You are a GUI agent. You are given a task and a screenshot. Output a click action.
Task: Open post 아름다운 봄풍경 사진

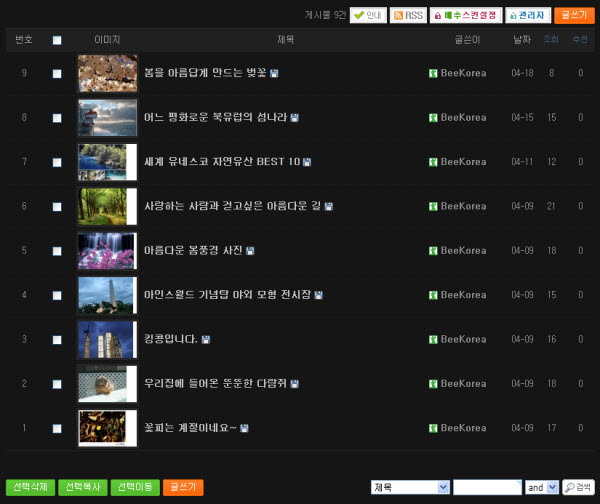[x=193, y=250]
